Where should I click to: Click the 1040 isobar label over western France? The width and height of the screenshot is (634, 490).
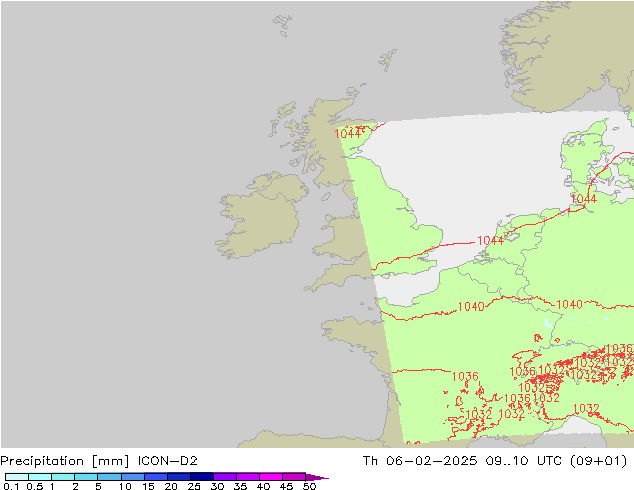point(471,306)
